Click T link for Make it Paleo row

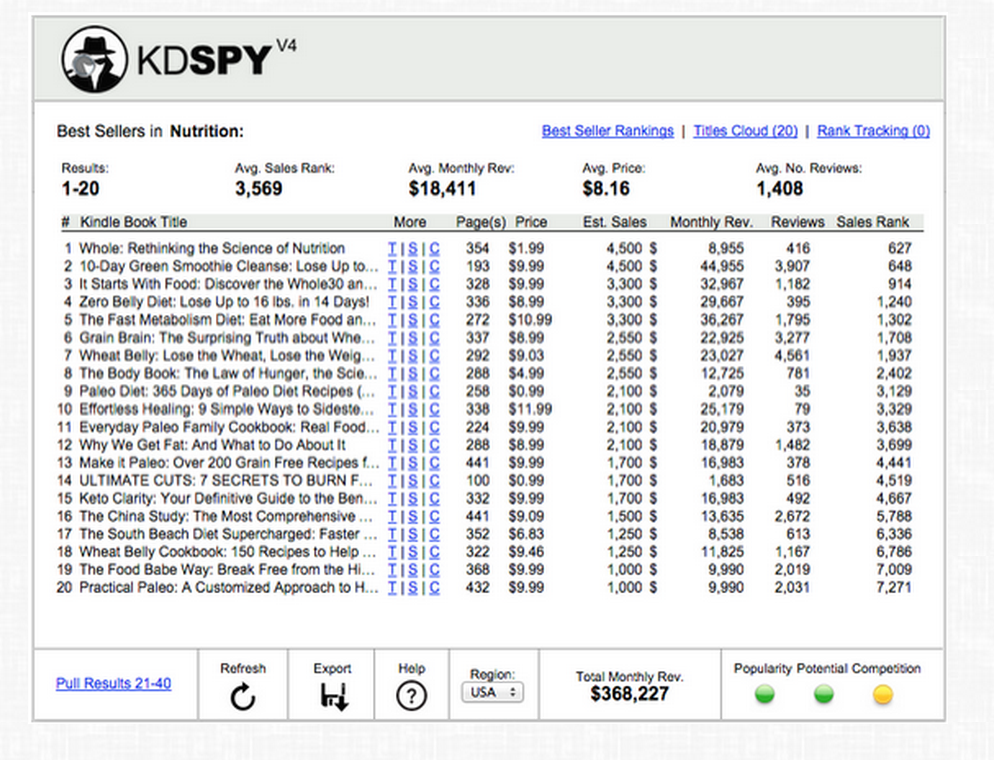pyautogui.click(x=392, y=463)
